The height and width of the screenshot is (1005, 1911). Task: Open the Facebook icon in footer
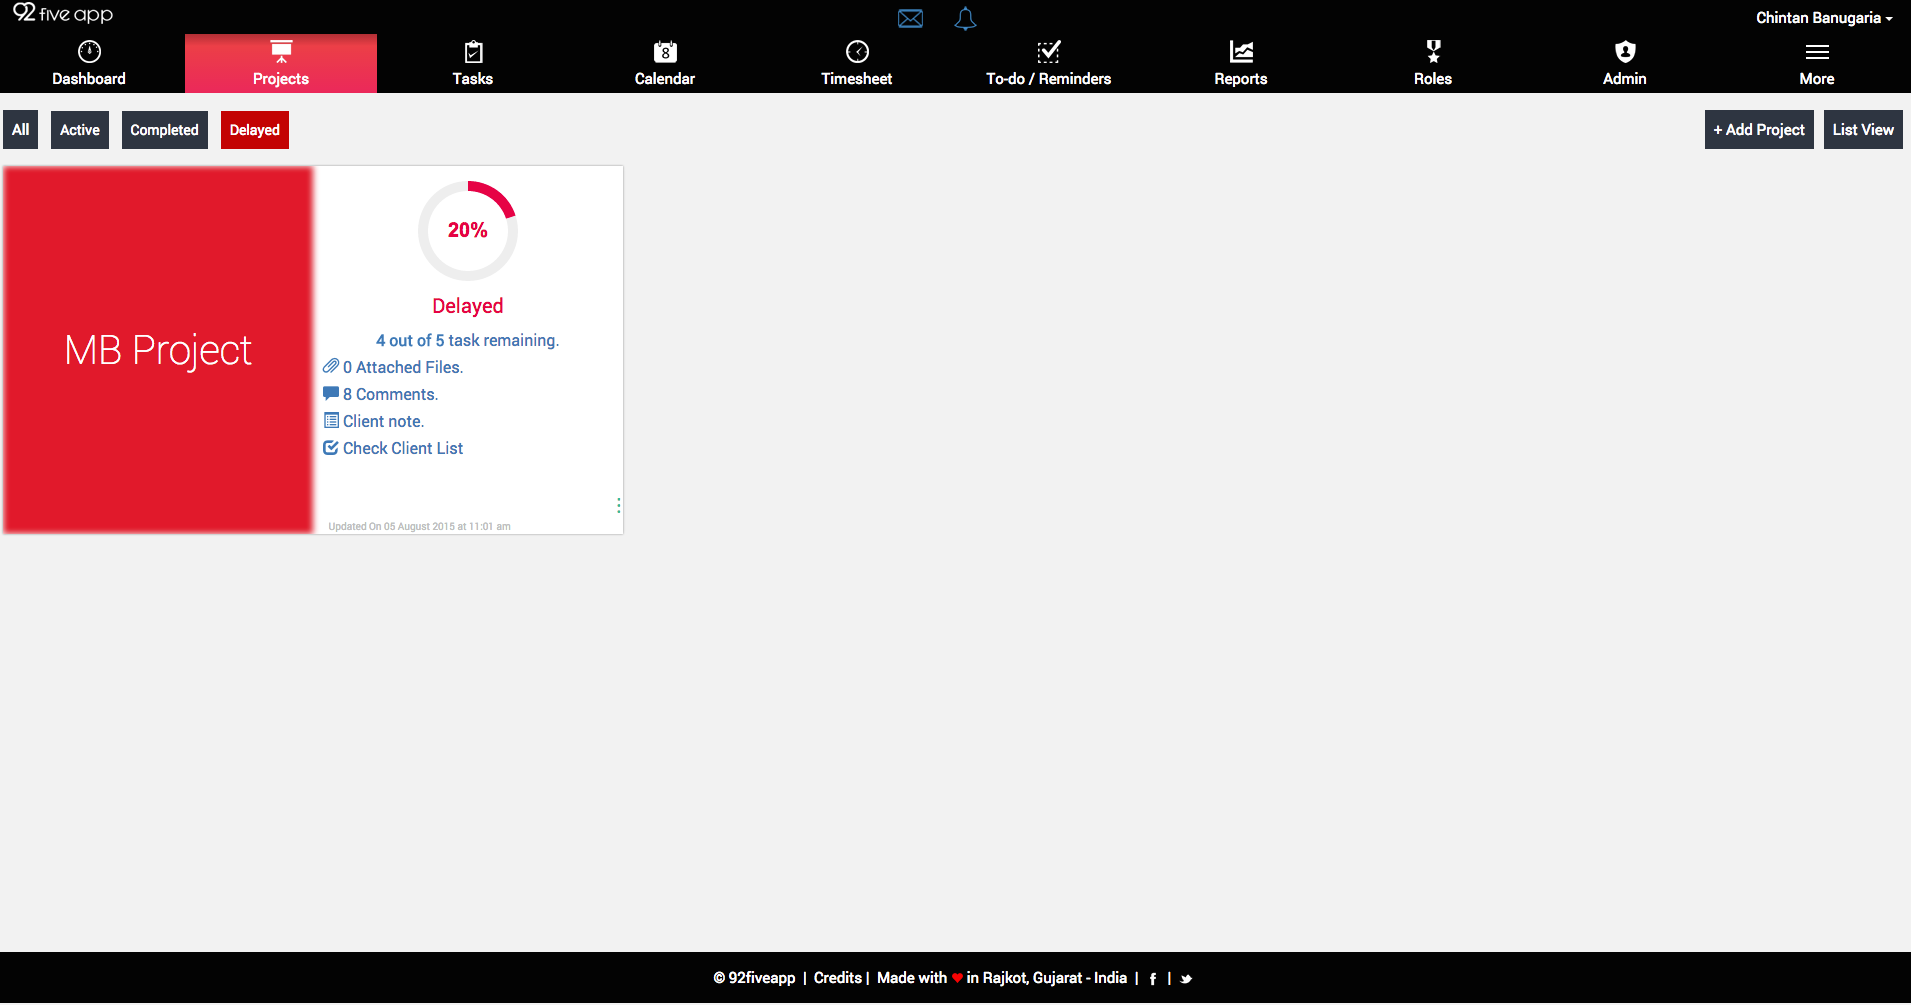click(x=1153, y=979)
